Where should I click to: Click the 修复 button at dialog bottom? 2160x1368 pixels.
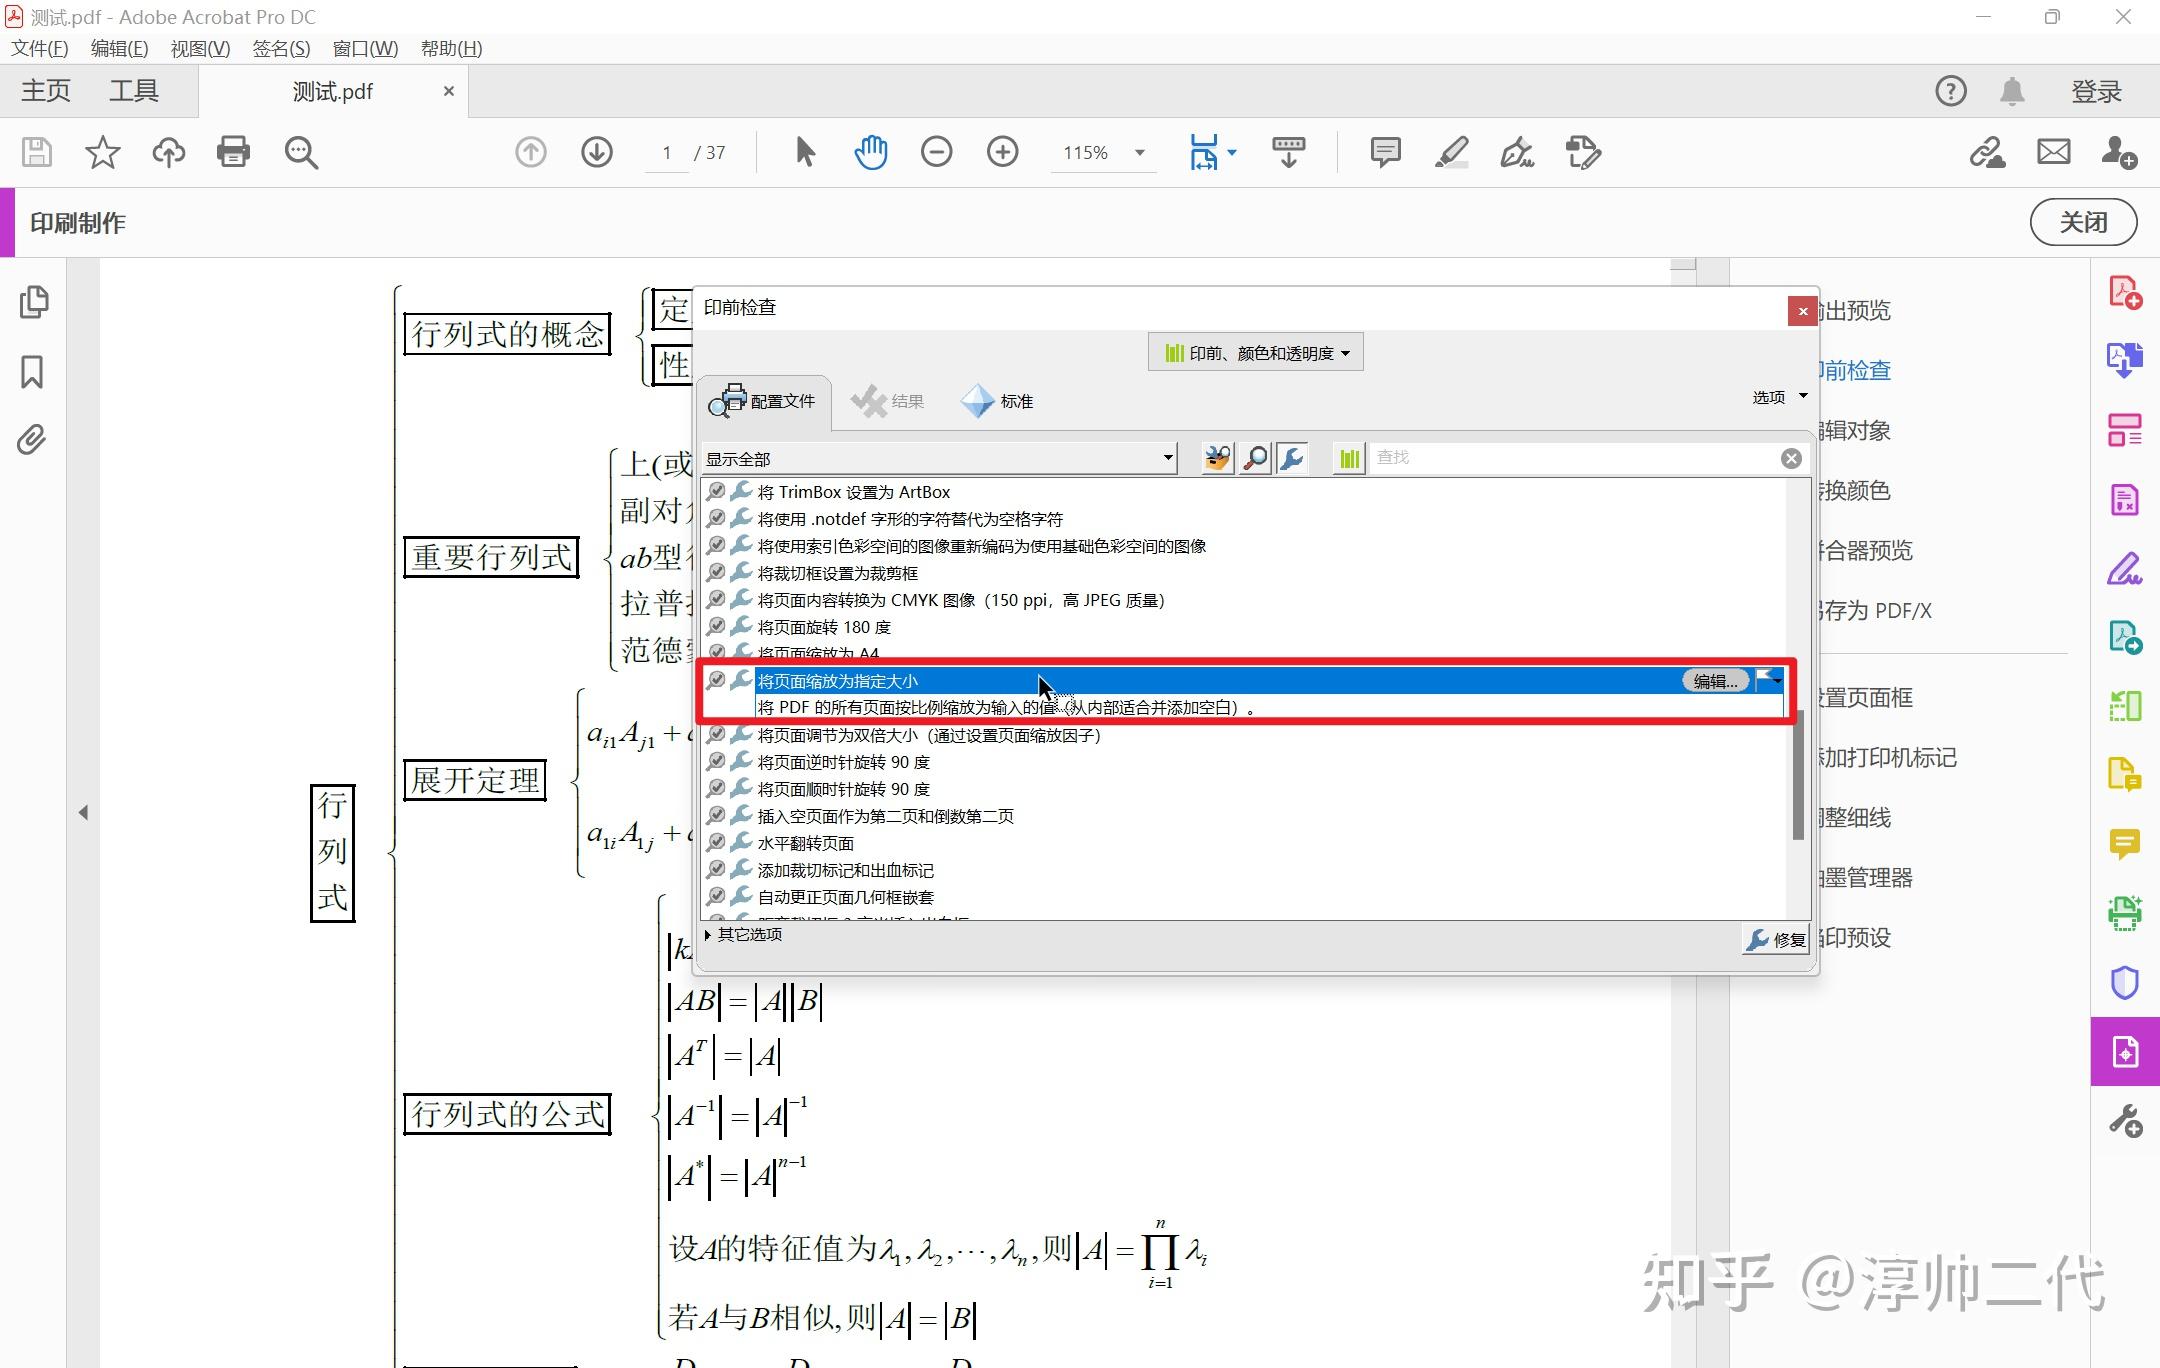click(1778, 939)
